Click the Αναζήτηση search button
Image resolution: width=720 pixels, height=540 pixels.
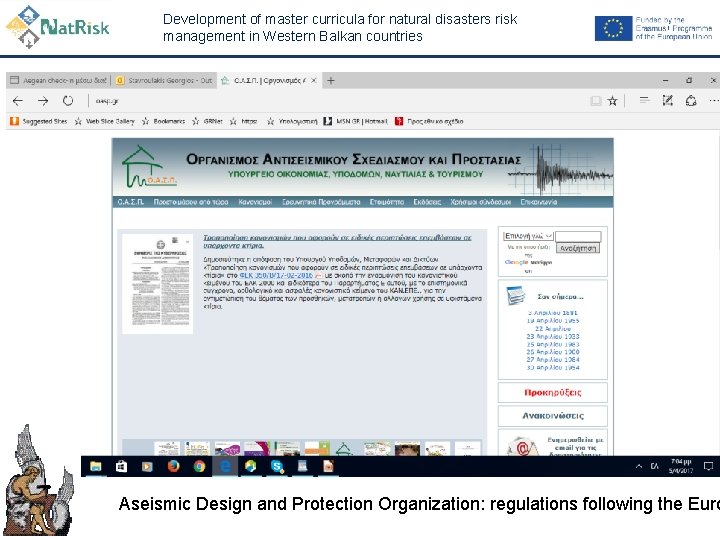click(578, 248)
